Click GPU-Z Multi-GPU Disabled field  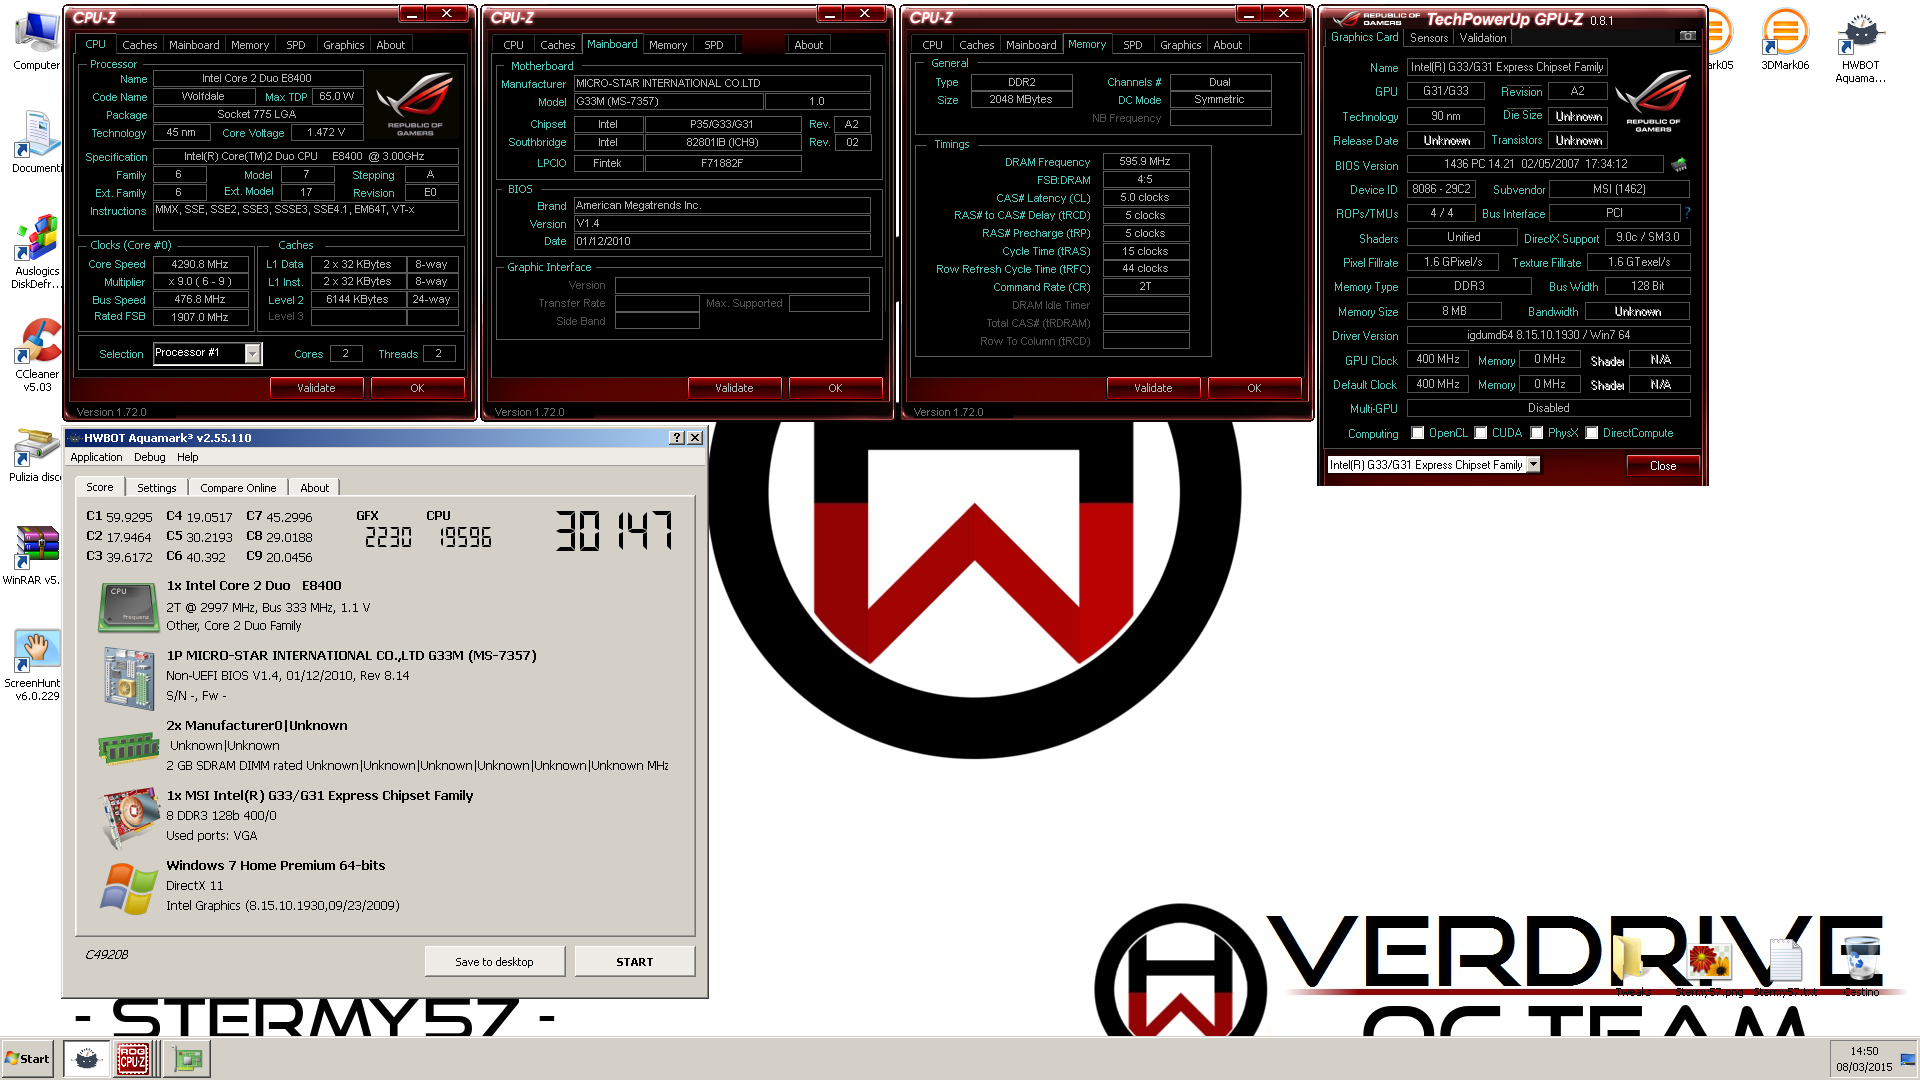point(1548,408)
